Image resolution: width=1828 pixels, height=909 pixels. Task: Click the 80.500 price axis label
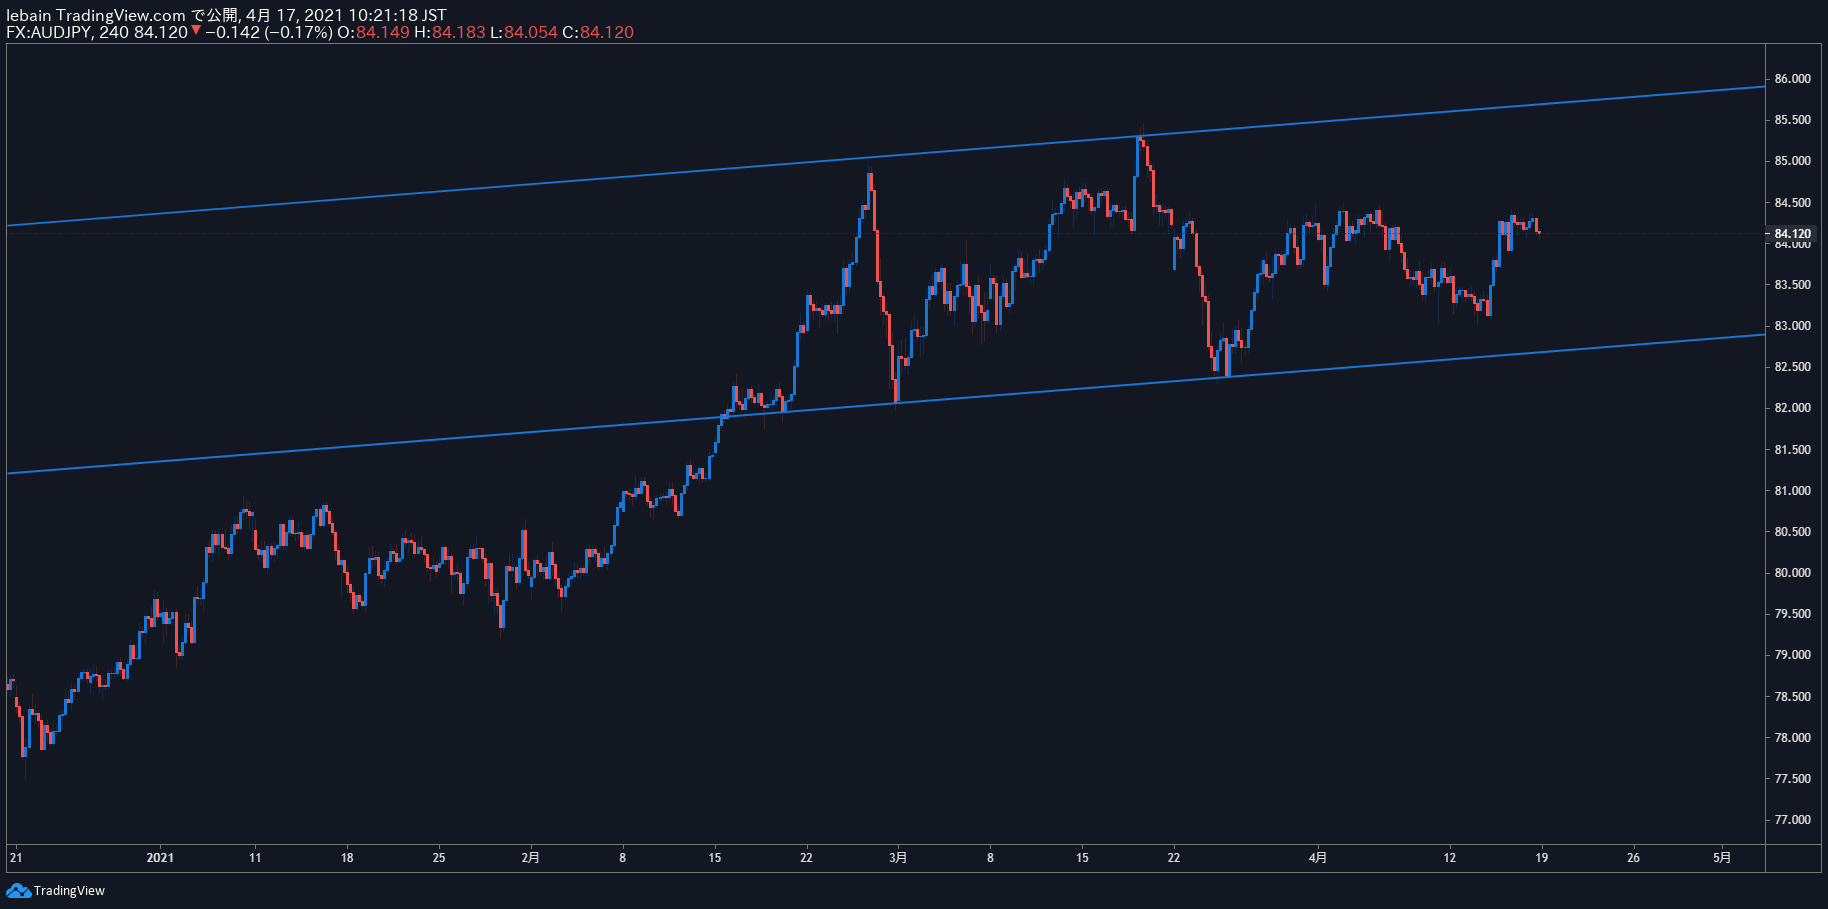click(1792, 532)
